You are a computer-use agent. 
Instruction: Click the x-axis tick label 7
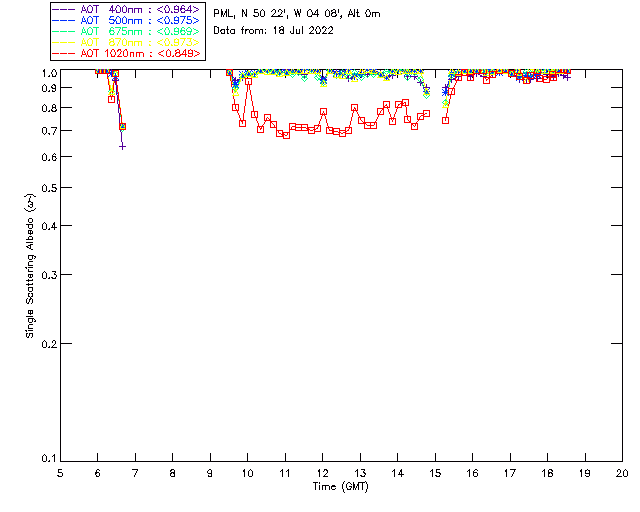tap(135, 473)
